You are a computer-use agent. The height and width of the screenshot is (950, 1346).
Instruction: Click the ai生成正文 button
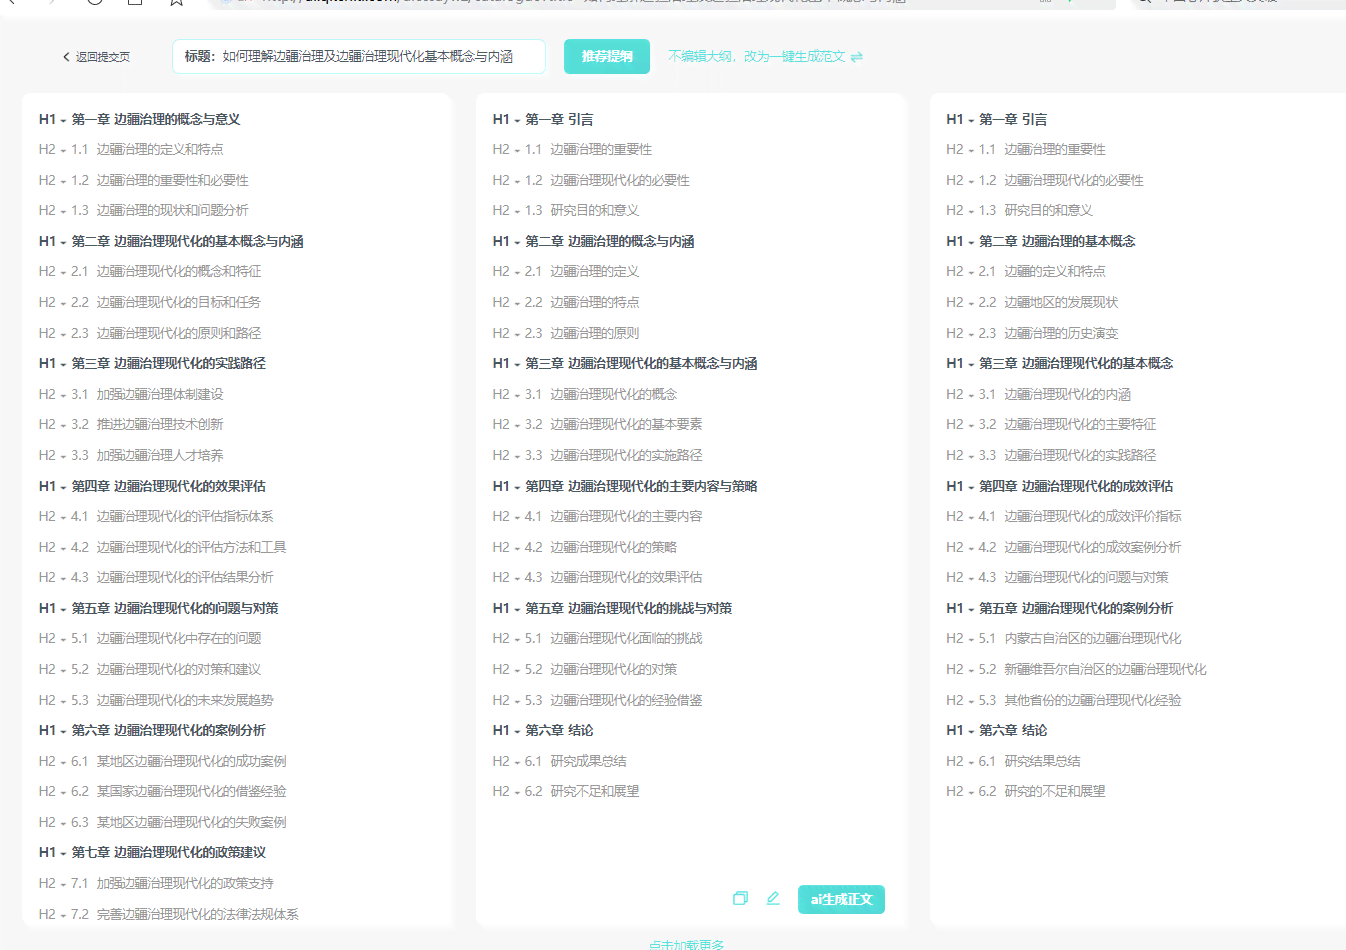[x=841, y=899]
